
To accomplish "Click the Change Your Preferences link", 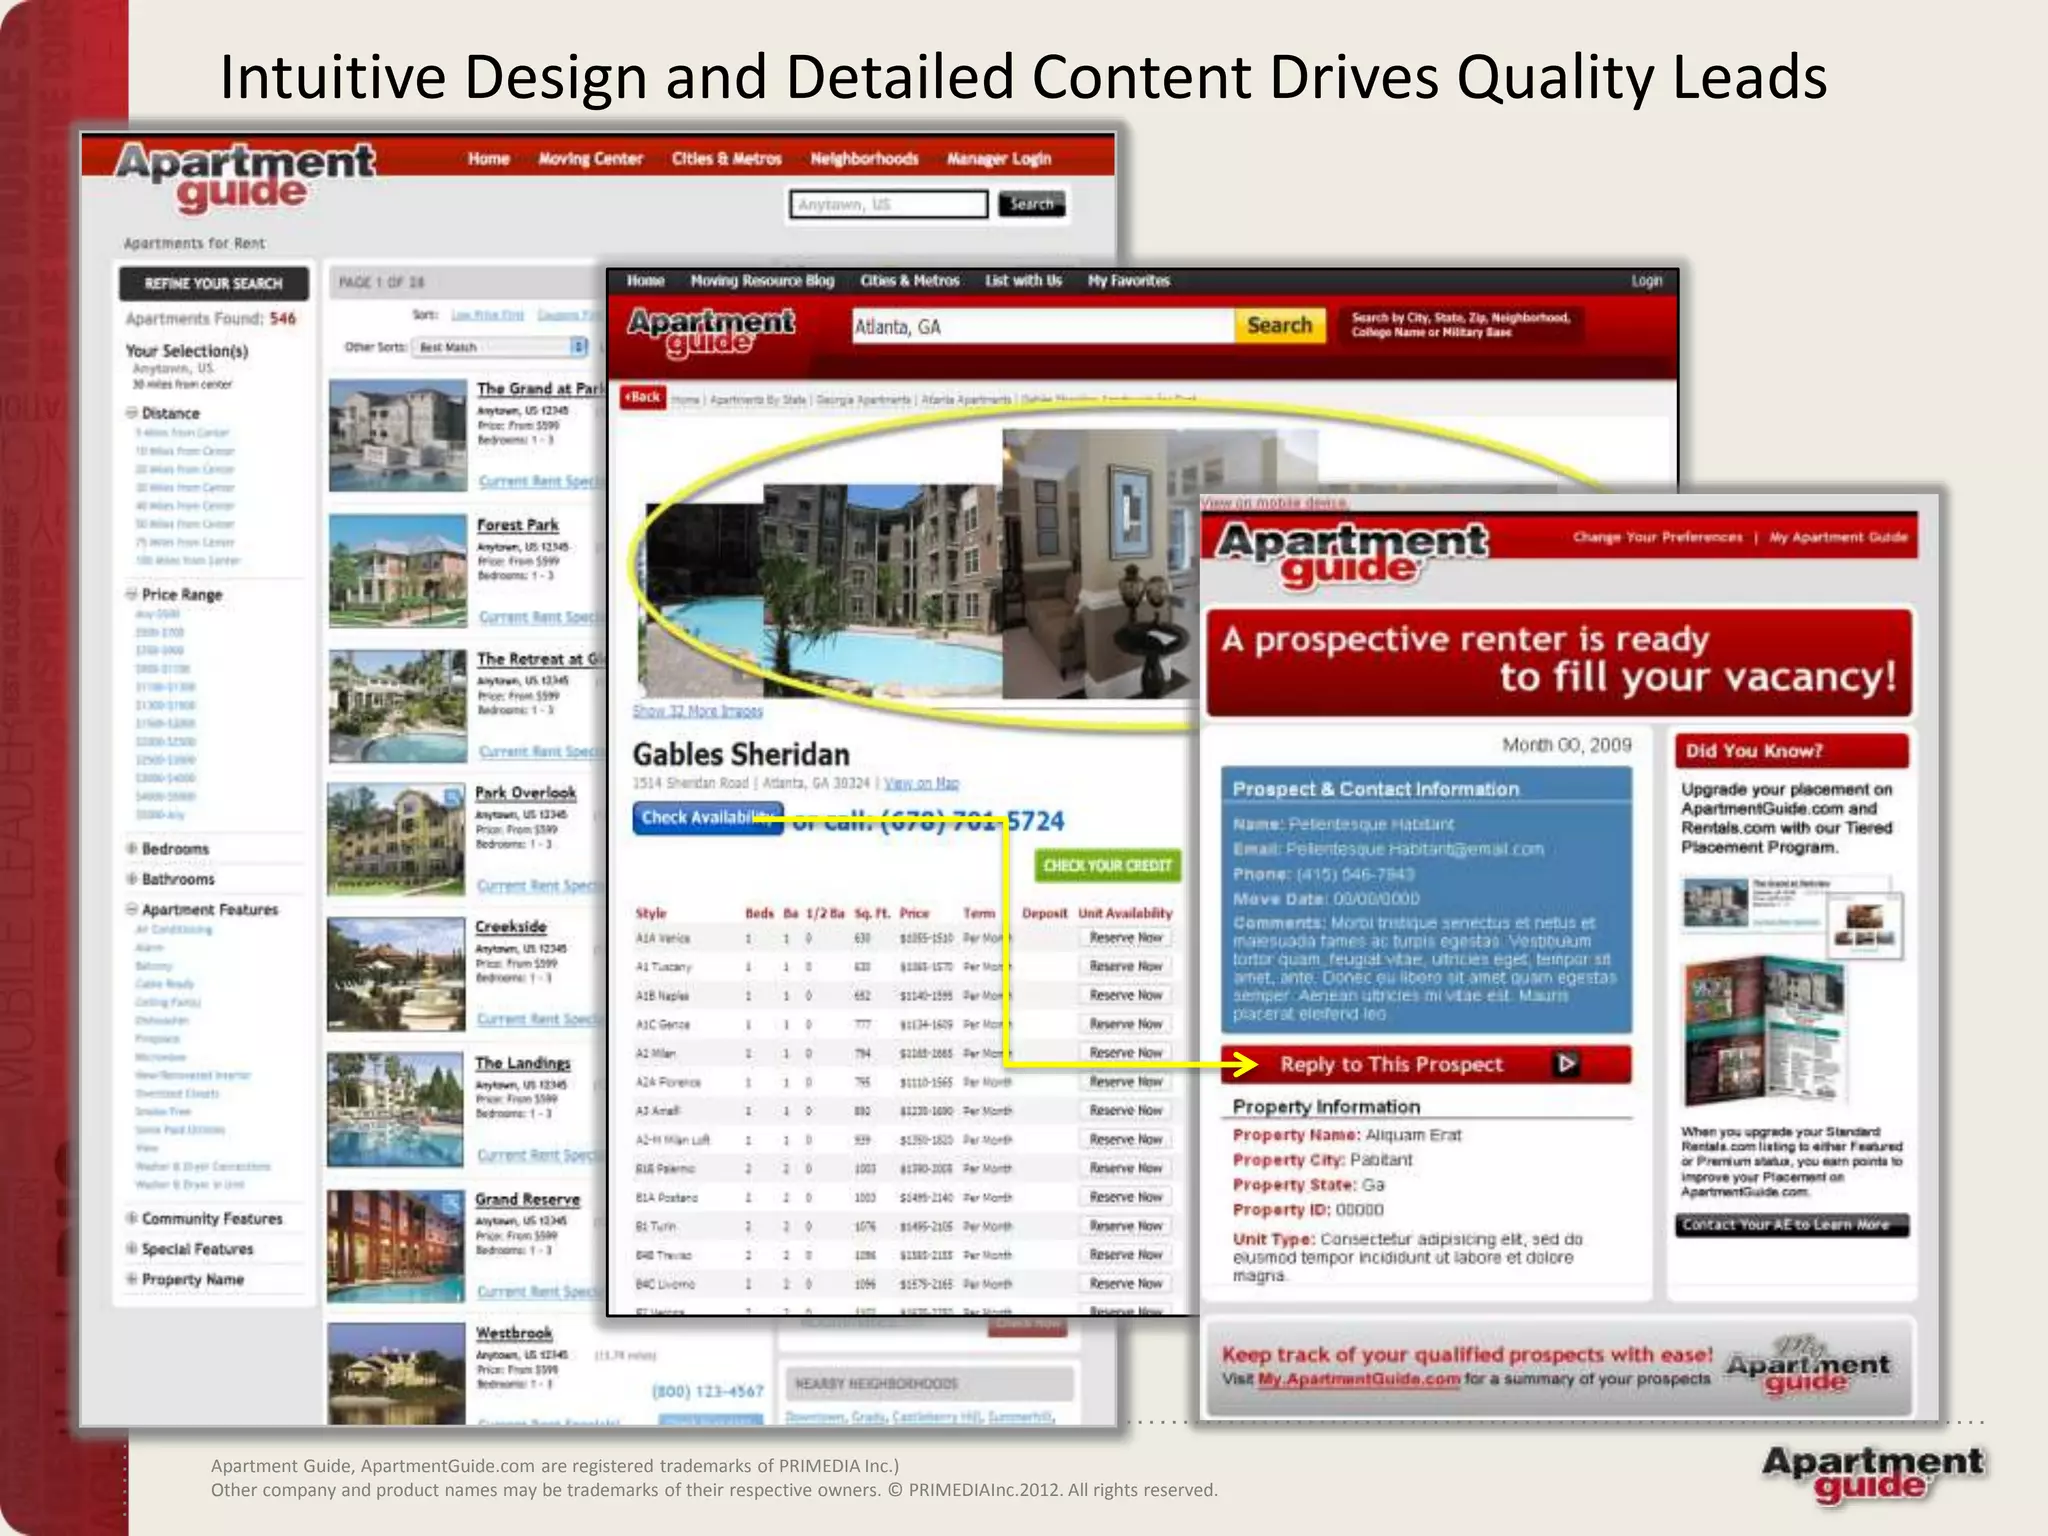I will tap(1658, 537).
